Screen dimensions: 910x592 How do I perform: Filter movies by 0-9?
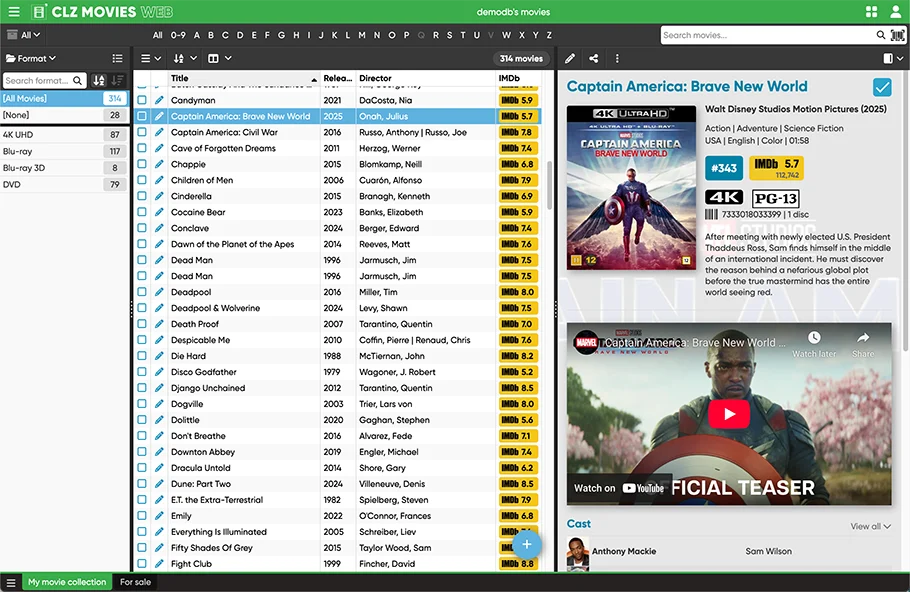tap(178, 35)
